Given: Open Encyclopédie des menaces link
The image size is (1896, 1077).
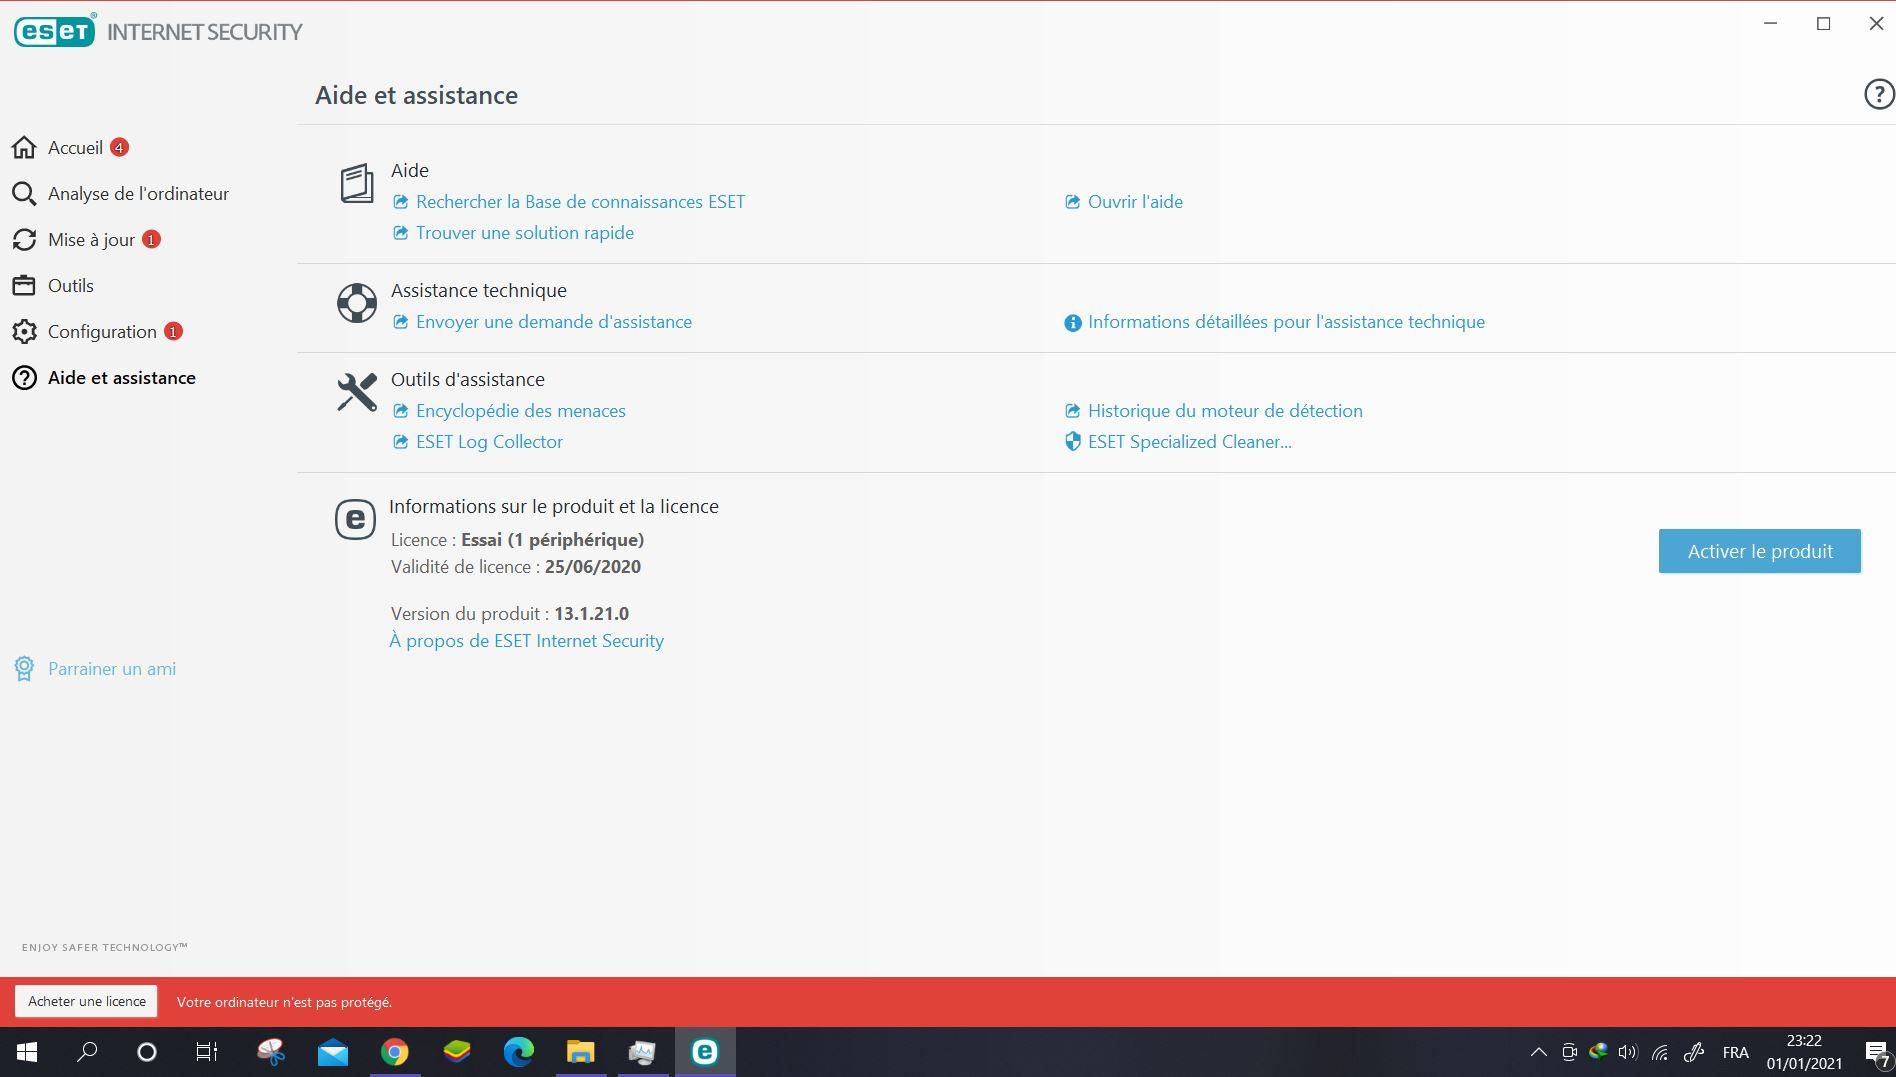Looking at the screenshot, I should [x=521, y=411].
